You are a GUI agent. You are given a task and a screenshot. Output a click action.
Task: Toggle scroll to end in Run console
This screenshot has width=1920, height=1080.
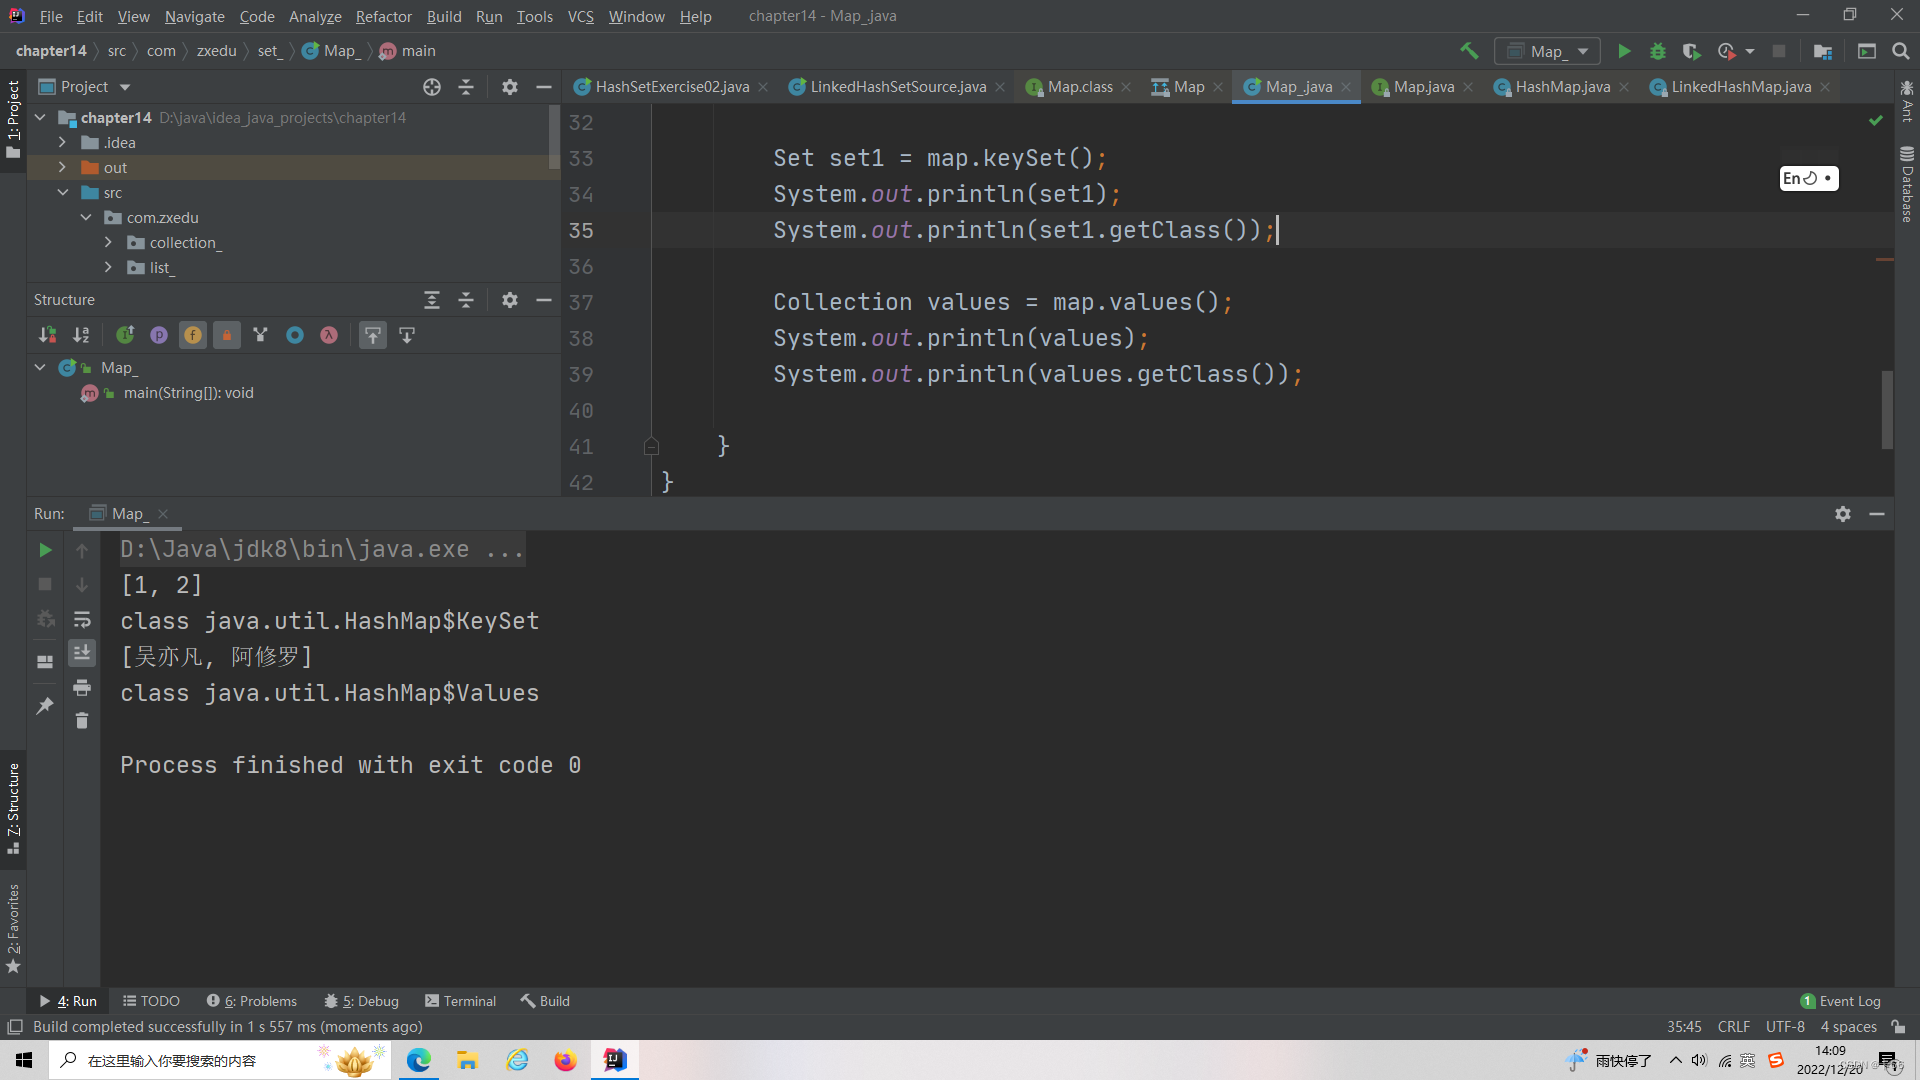82,653
